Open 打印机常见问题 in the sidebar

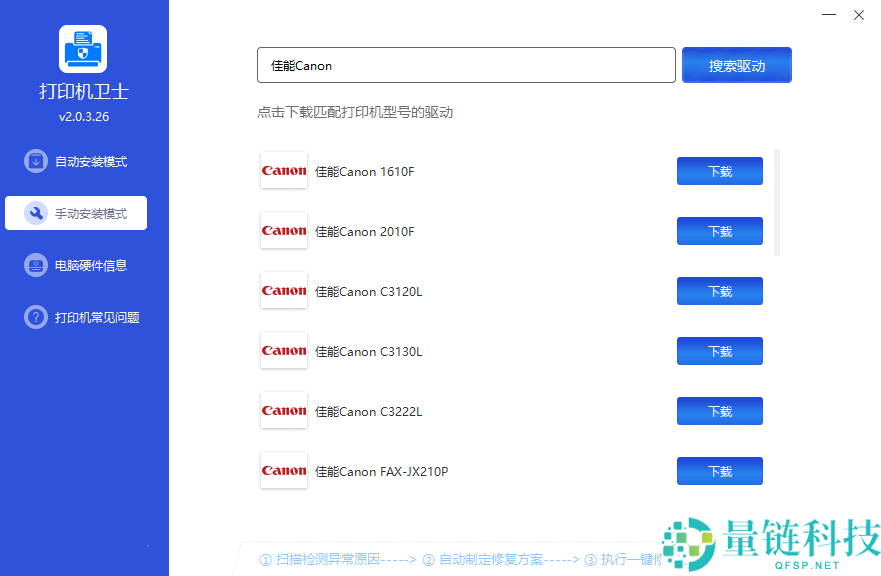point(76,317)
